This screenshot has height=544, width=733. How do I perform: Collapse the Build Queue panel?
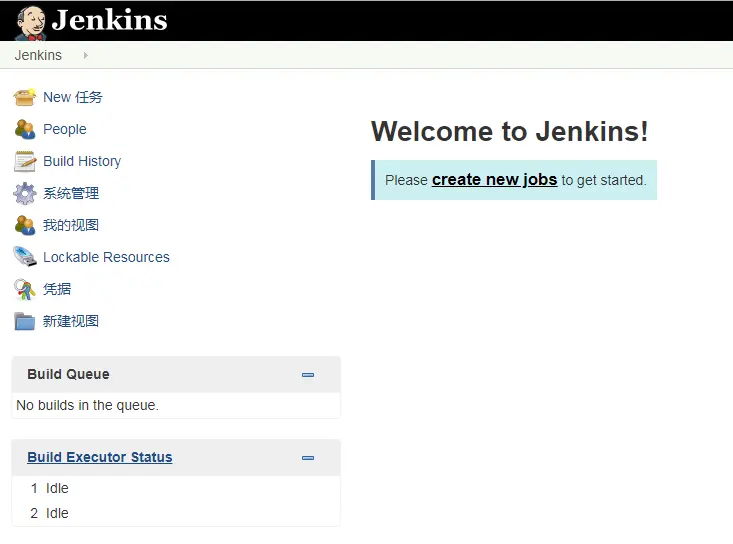pos(308,375)
